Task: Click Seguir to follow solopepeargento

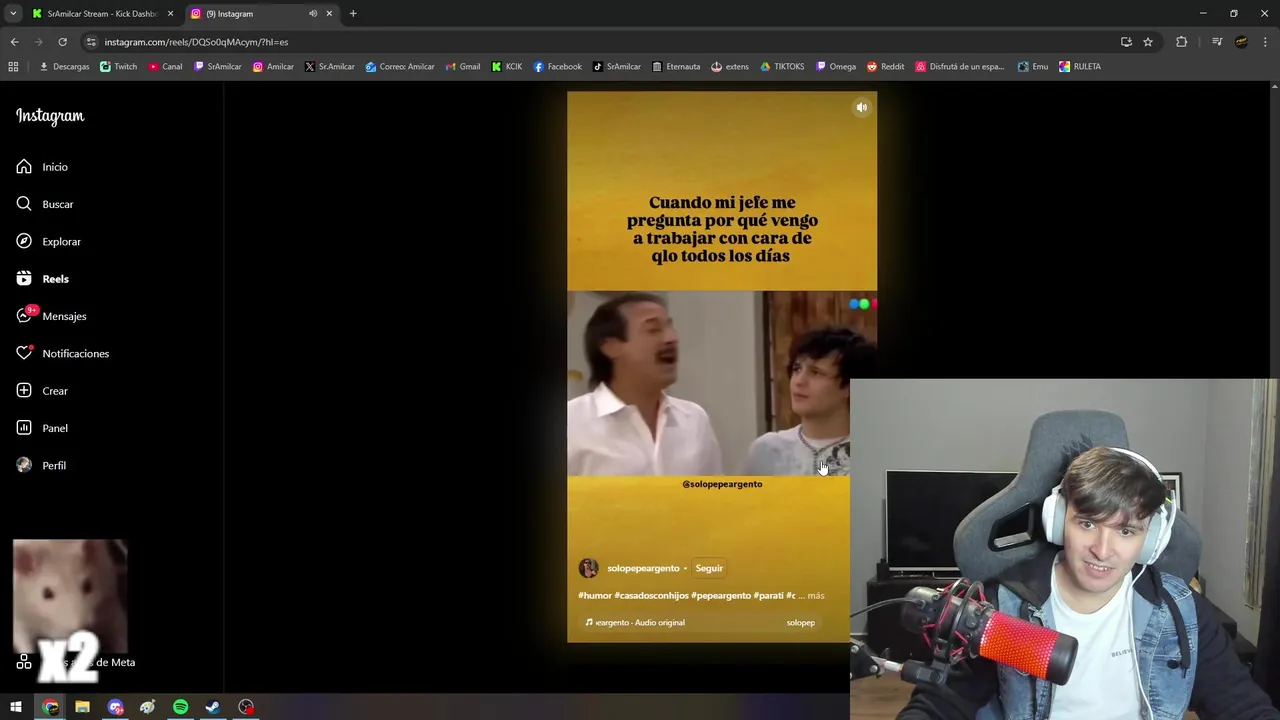Action: tap(709, 568)
